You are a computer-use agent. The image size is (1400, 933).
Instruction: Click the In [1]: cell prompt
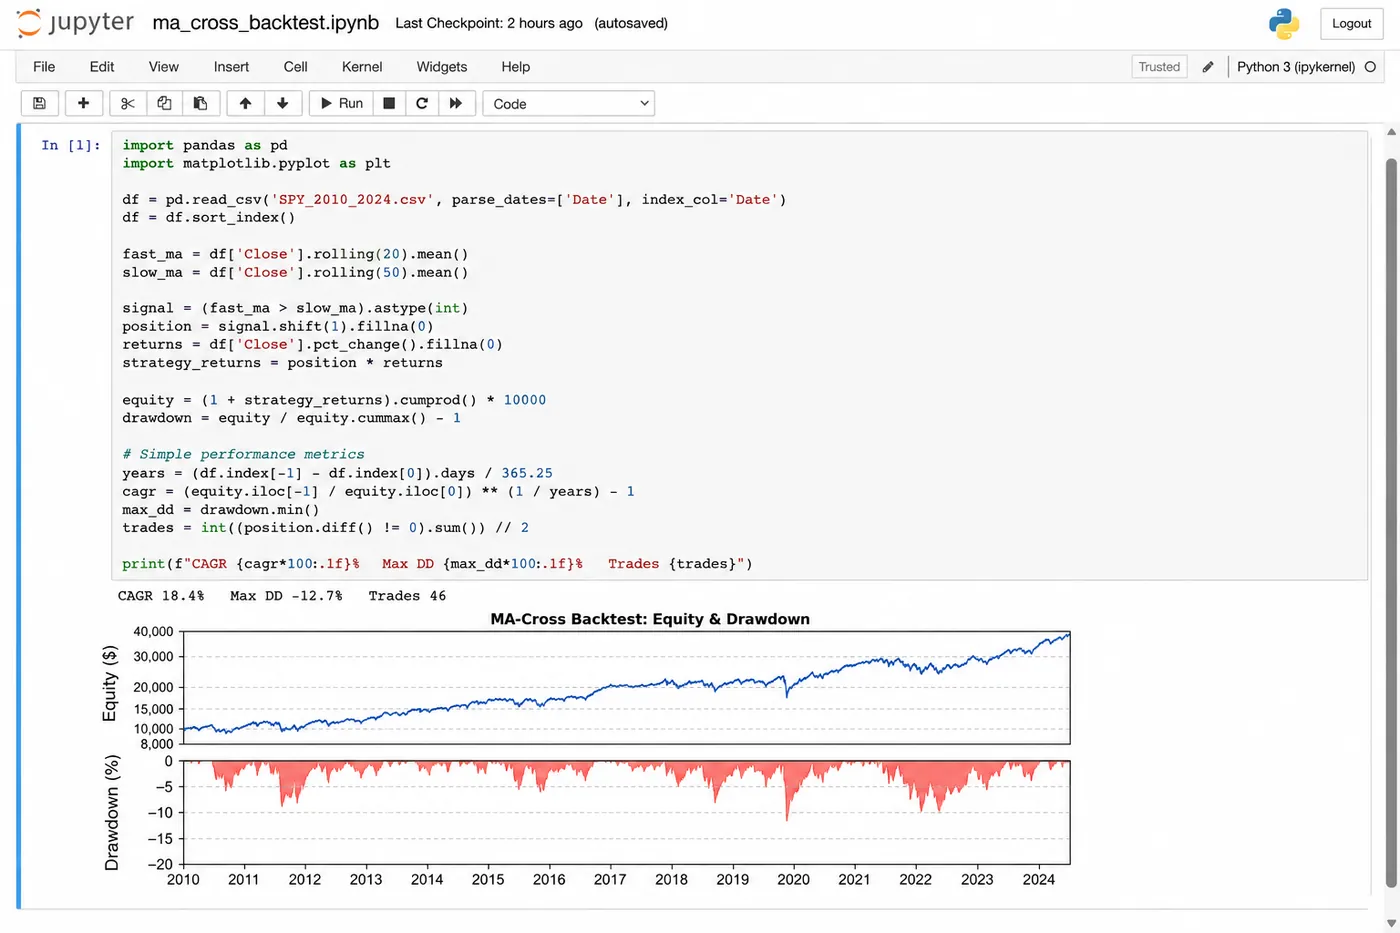[x=71, y=145]
